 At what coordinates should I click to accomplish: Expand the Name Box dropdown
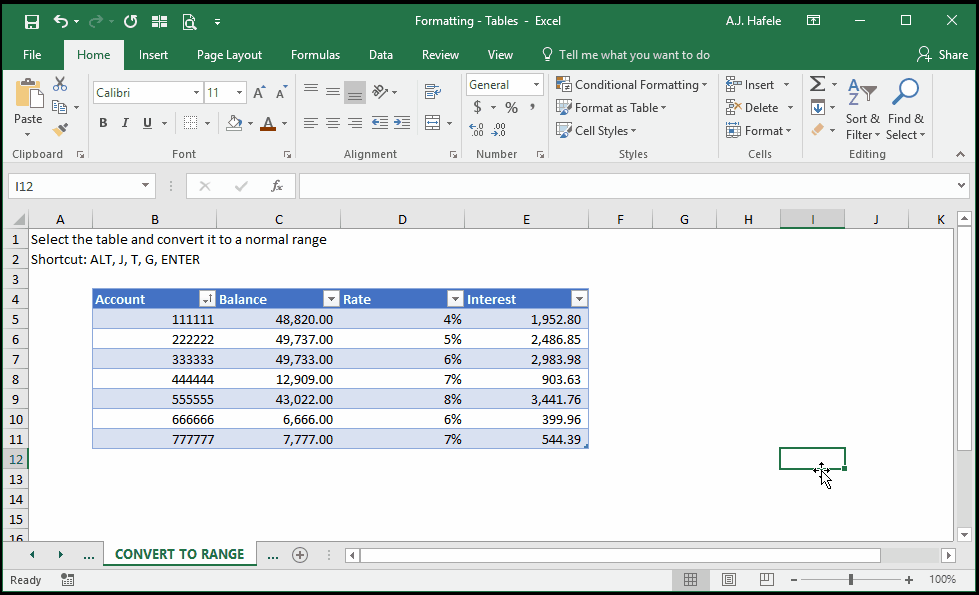(145, 185)
